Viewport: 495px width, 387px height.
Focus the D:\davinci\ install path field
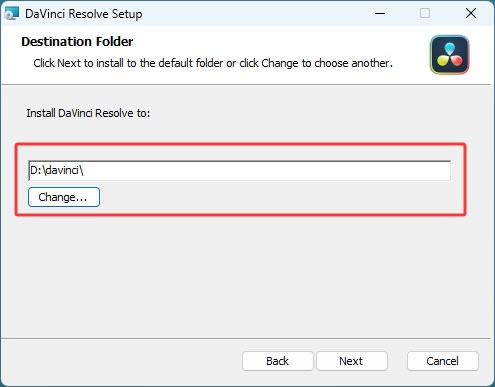coord(239,171)
